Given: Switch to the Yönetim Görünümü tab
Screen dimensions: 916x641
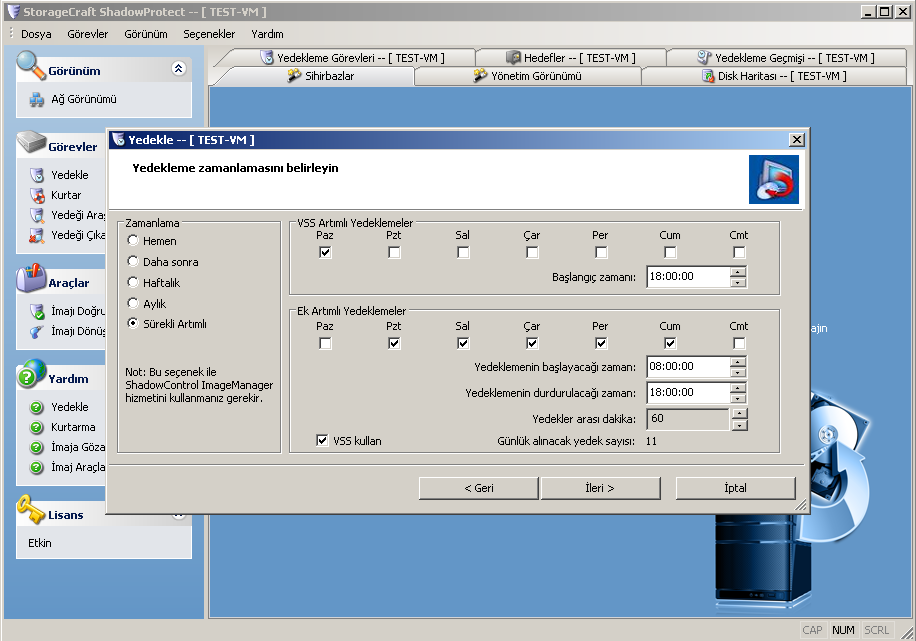Looking at the screenshot, I should click(x=528, y=76).
